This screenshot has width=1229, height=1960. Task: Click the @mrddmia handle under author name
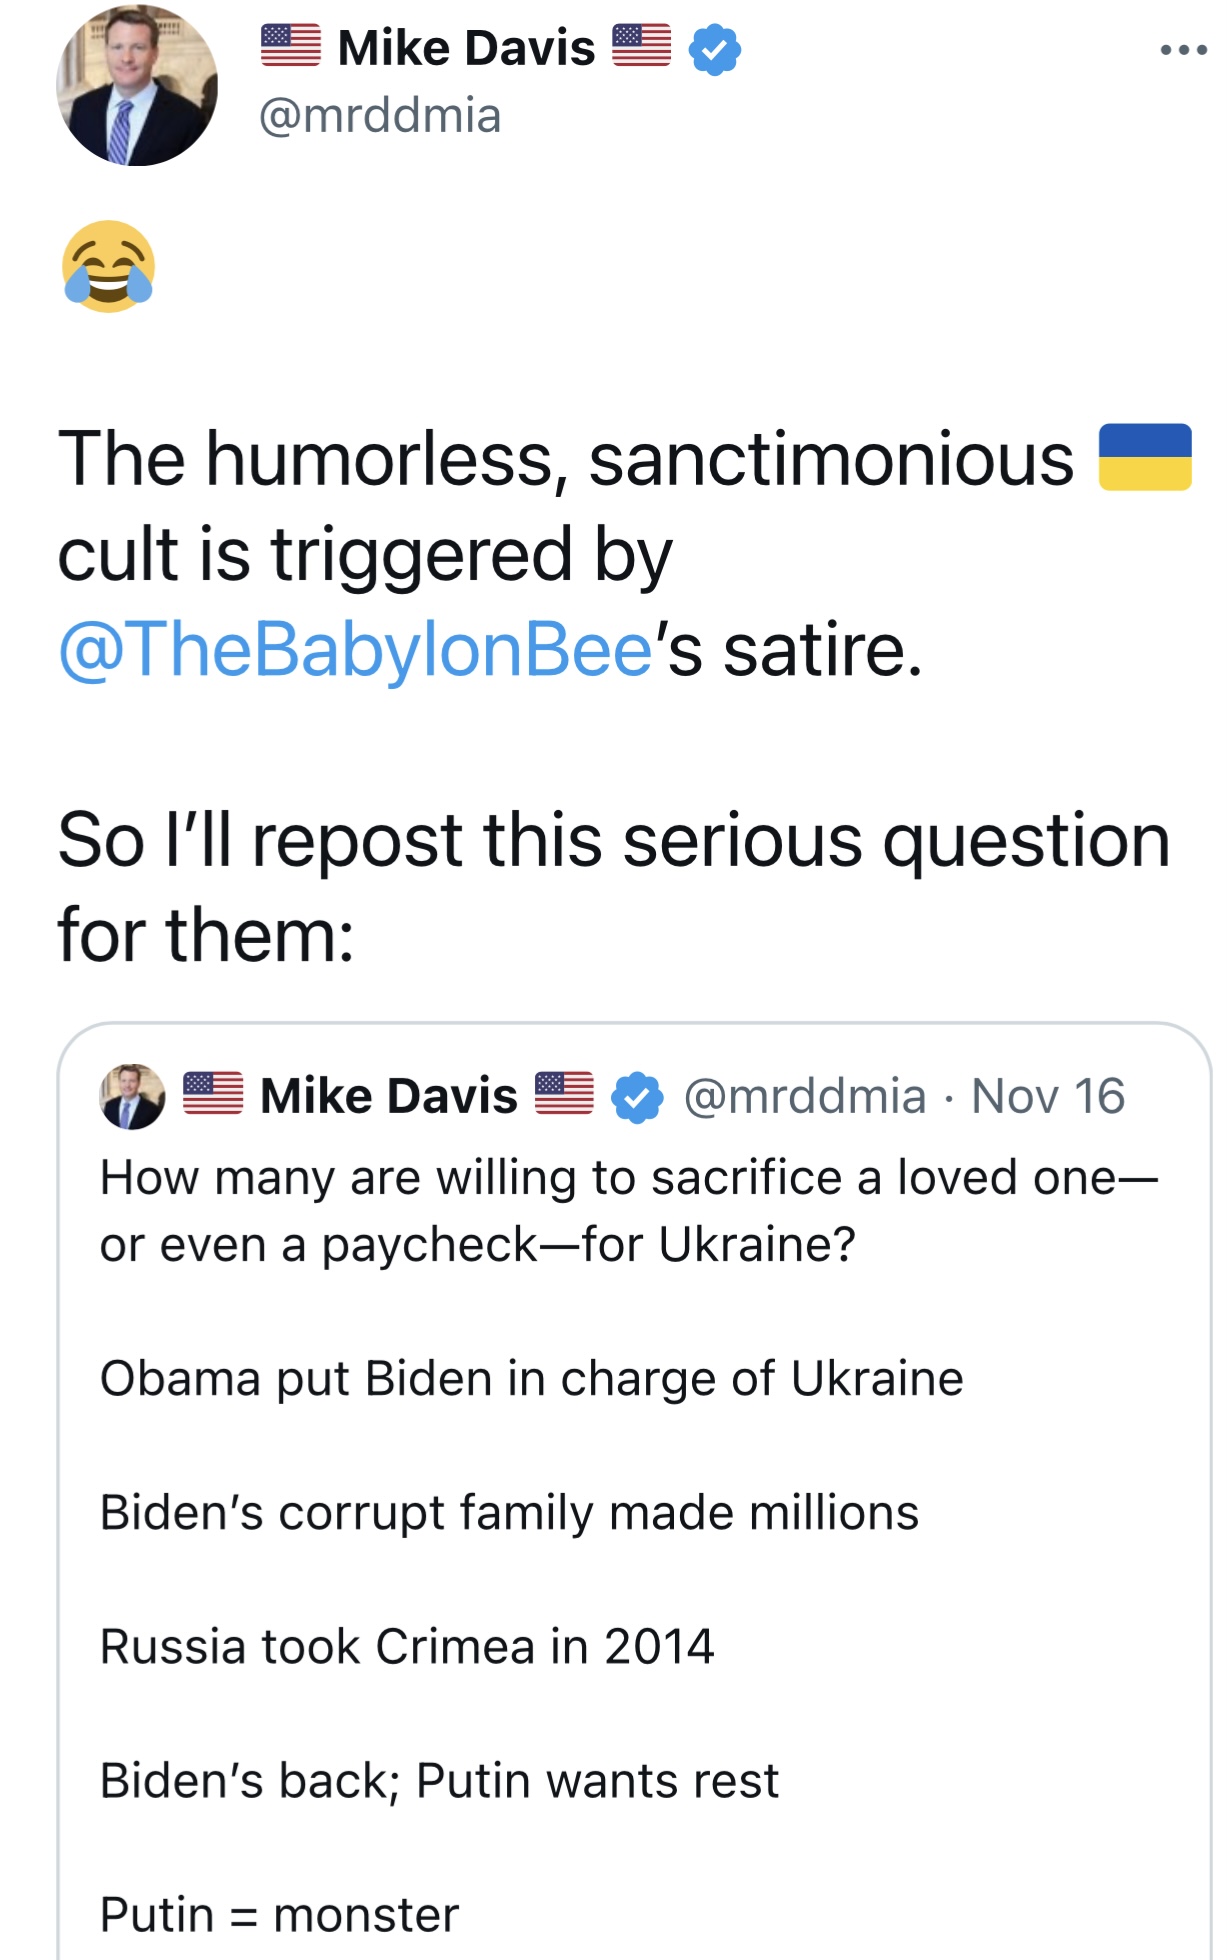coord(380,116)
